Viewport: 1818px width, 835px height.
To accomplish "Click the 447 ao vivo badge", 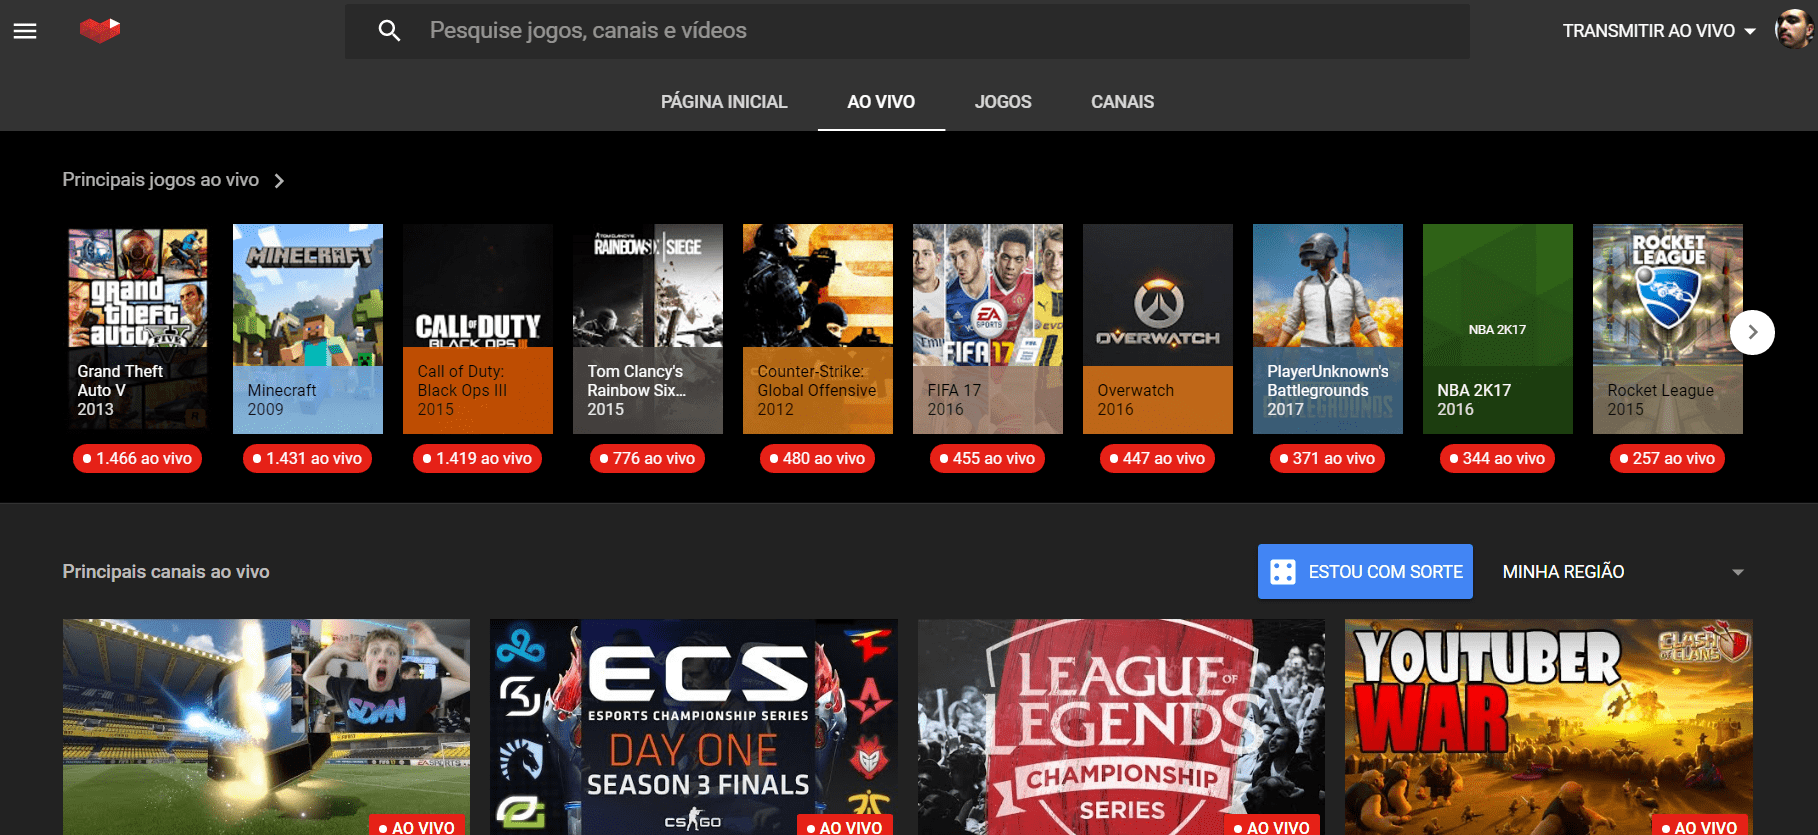I will [1158, 459].
